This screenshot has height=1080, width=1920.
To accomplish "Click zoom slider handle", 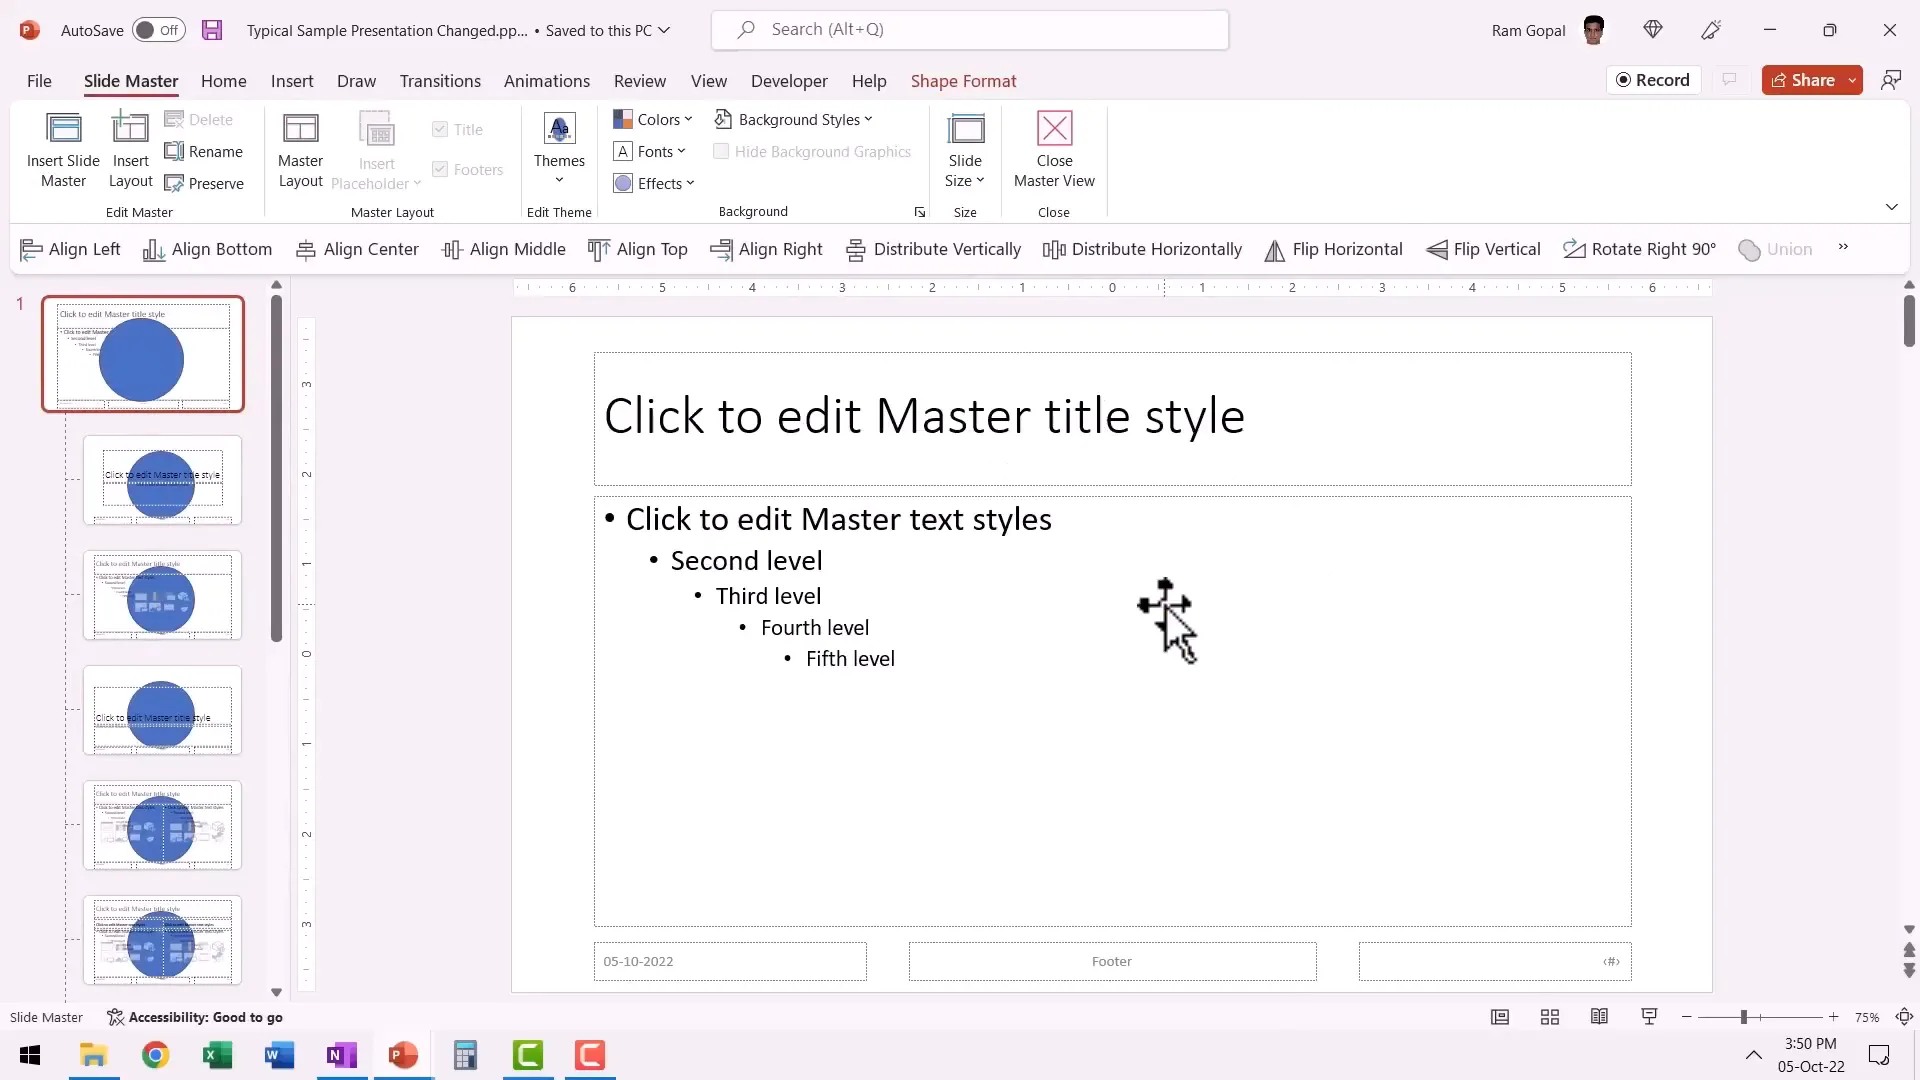I will 1743,1017.
